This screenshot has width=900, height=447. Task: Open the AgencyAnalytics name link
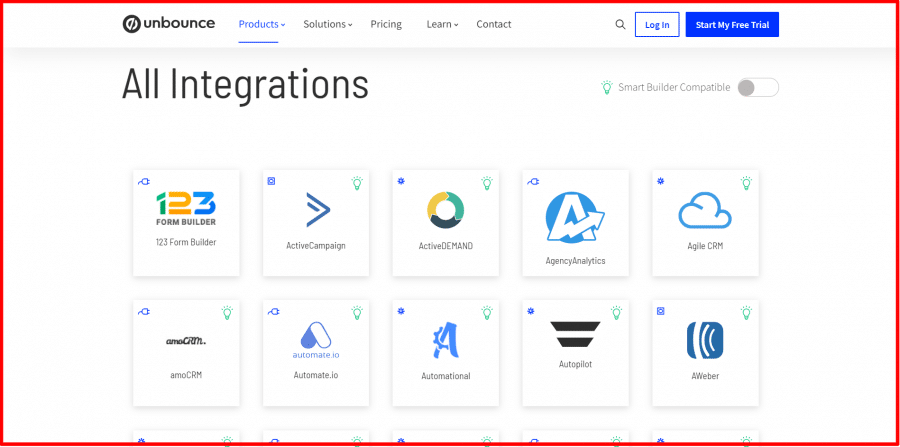575,261
